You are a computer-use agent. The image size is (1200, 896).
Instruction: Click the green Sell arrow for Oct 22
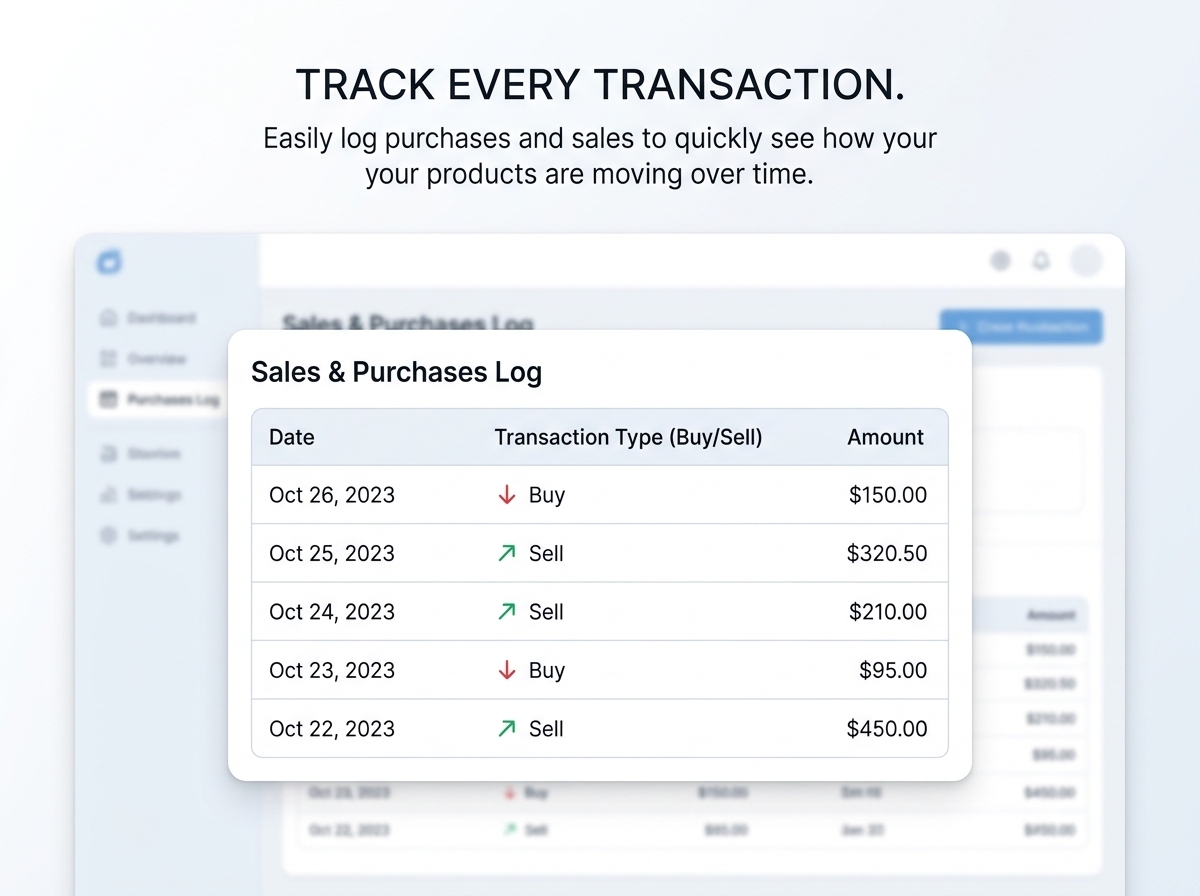coord(507,729)
